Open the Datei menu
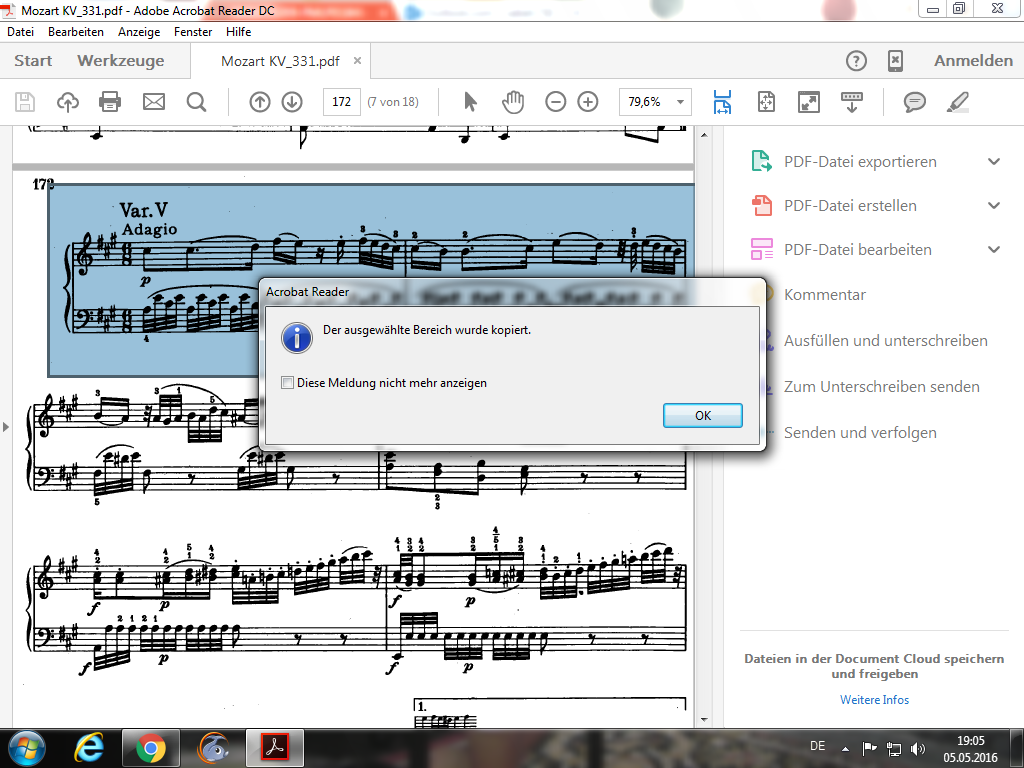Screen dimensions: 1024x768 pyautogui.click(x=20, y=31)
